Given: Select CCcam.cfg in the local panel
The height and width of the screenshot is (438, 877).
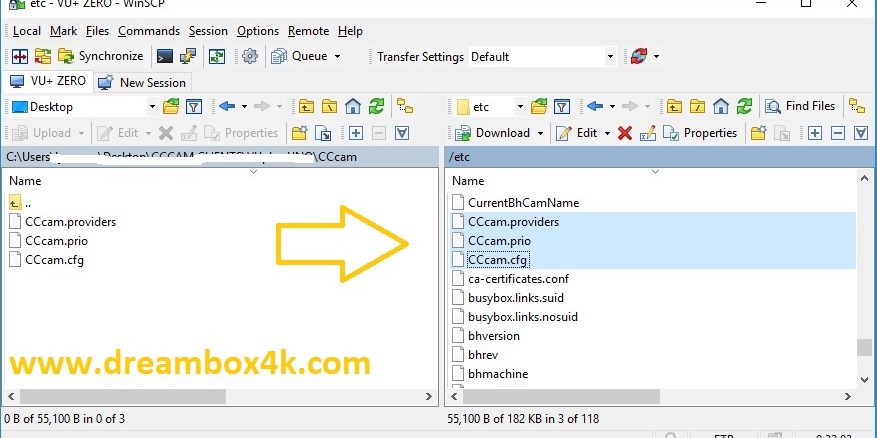Looking at the screenshot, I should (x=54, y=260).
